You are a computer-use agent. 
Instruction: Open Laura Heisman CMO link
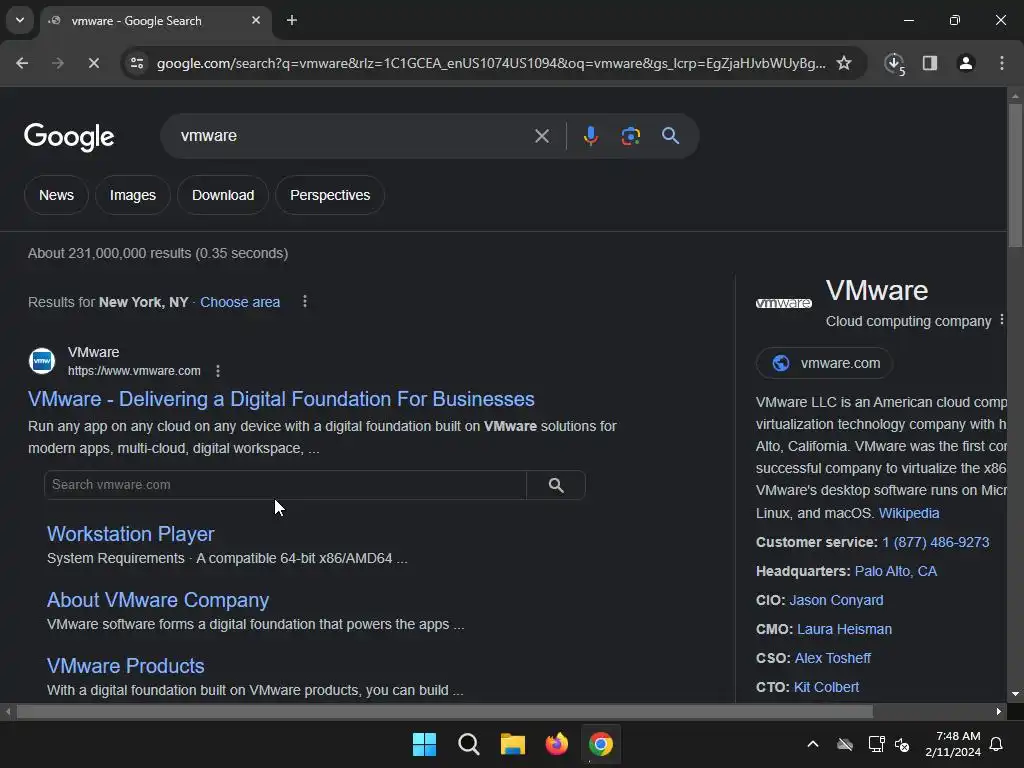pyautogui.click(x=844, y=629)
